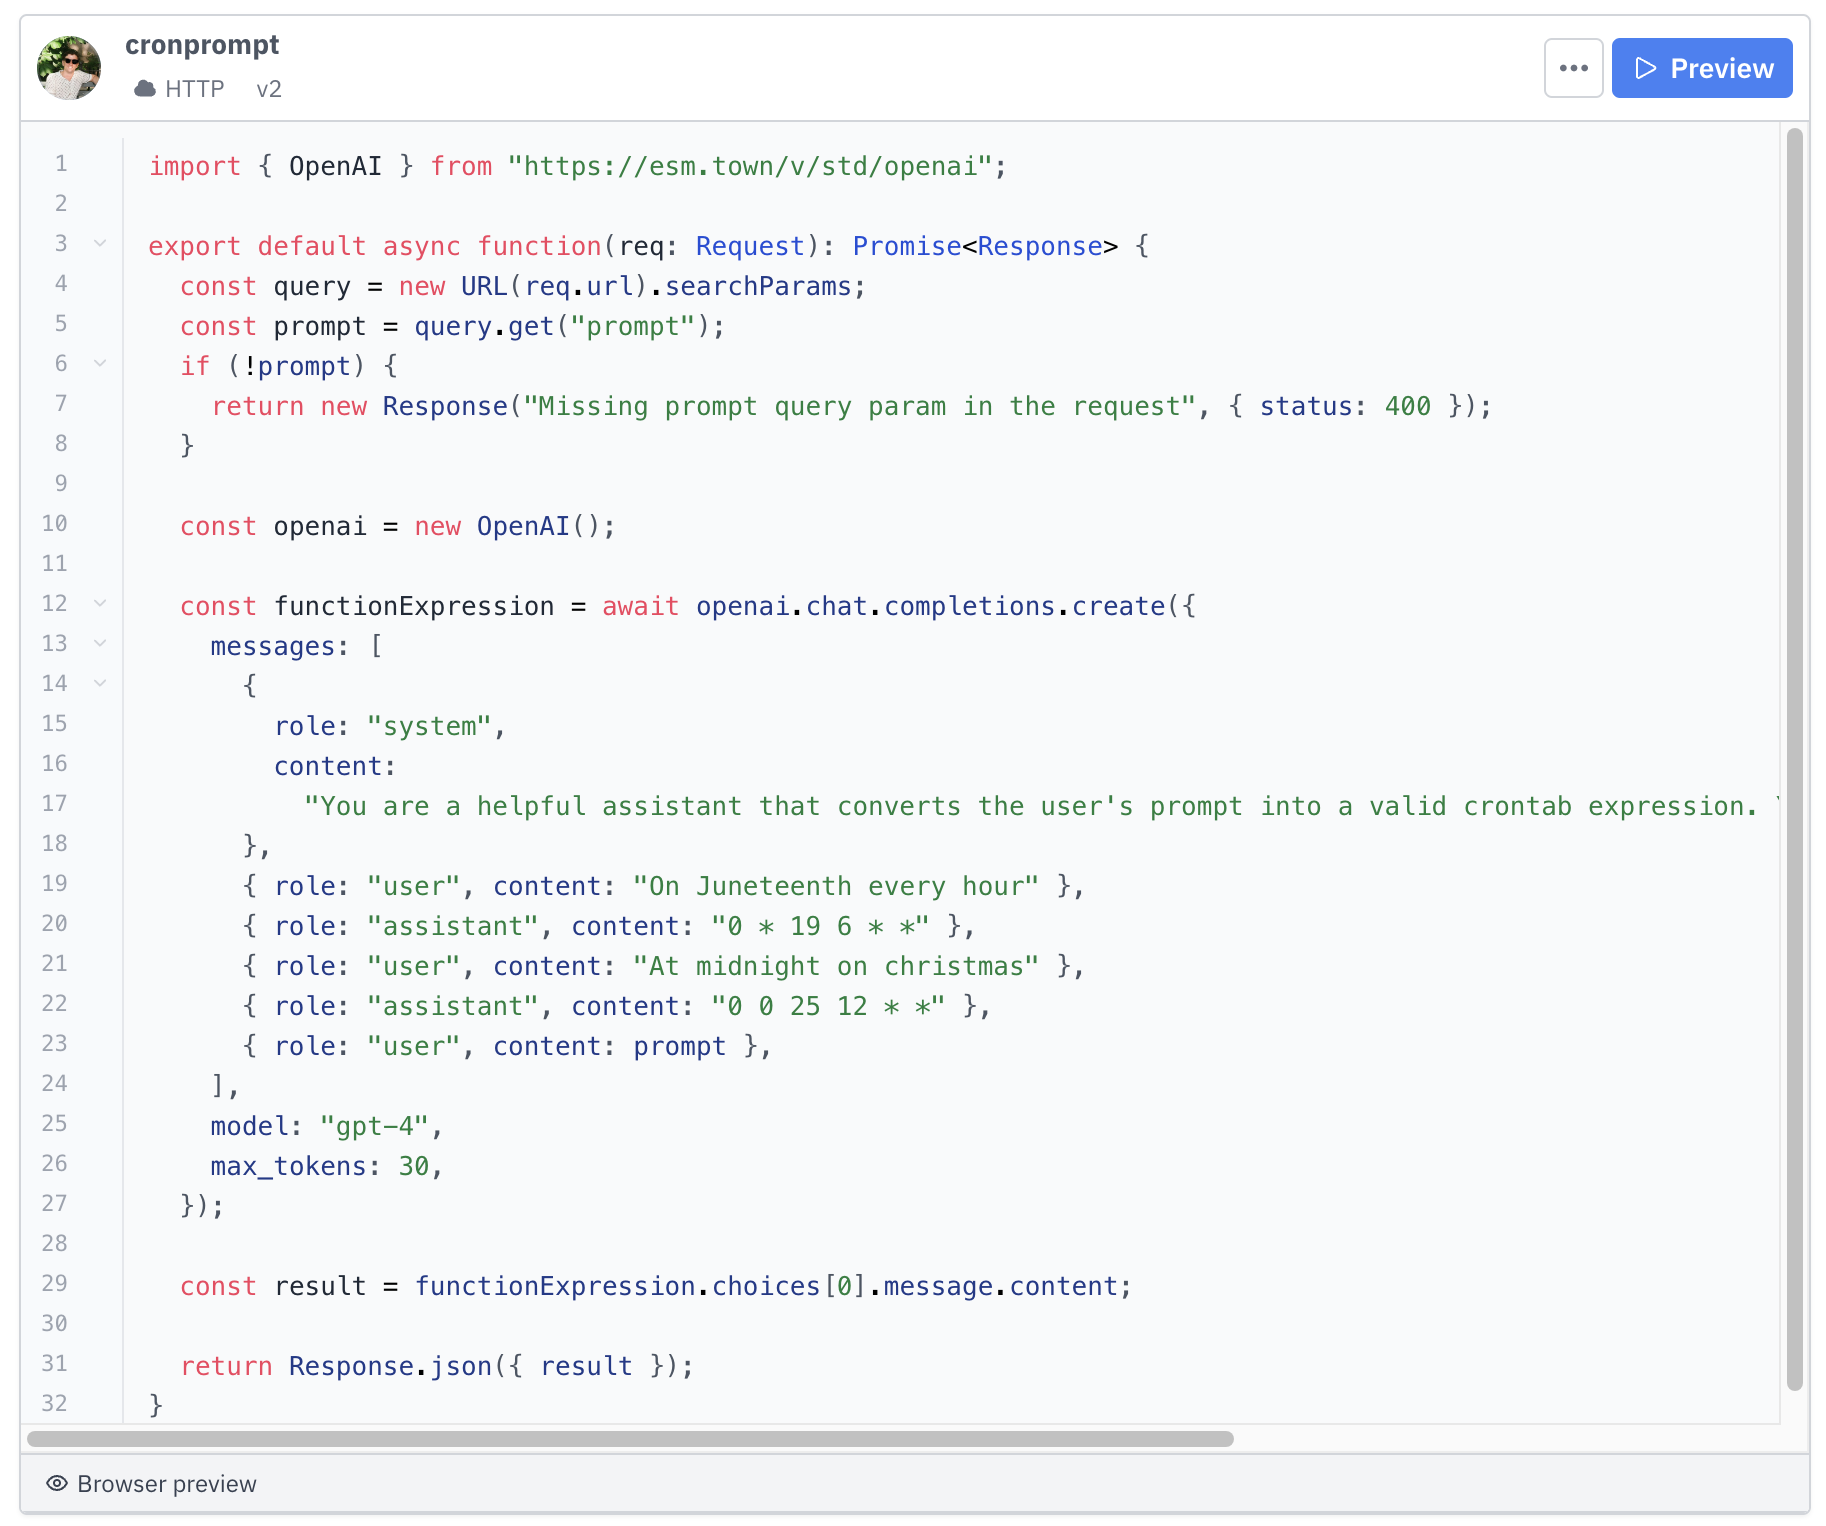
Task: Collapse the if block on line 6
Action: click(99, 363)
